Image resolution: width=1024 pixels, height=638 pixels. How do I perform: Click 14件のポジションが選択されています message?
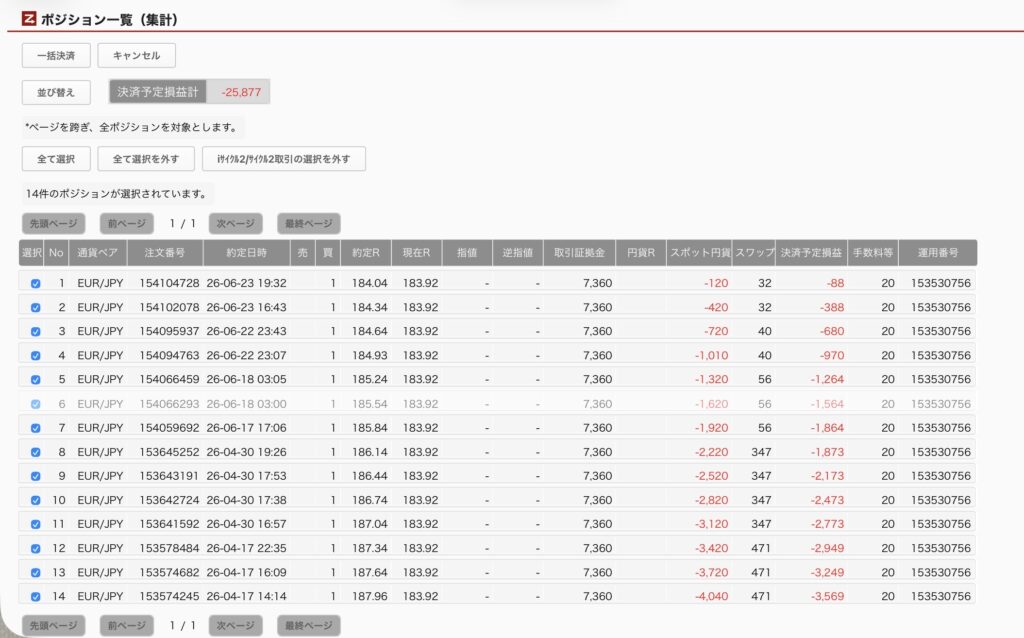tap(117, 193)
